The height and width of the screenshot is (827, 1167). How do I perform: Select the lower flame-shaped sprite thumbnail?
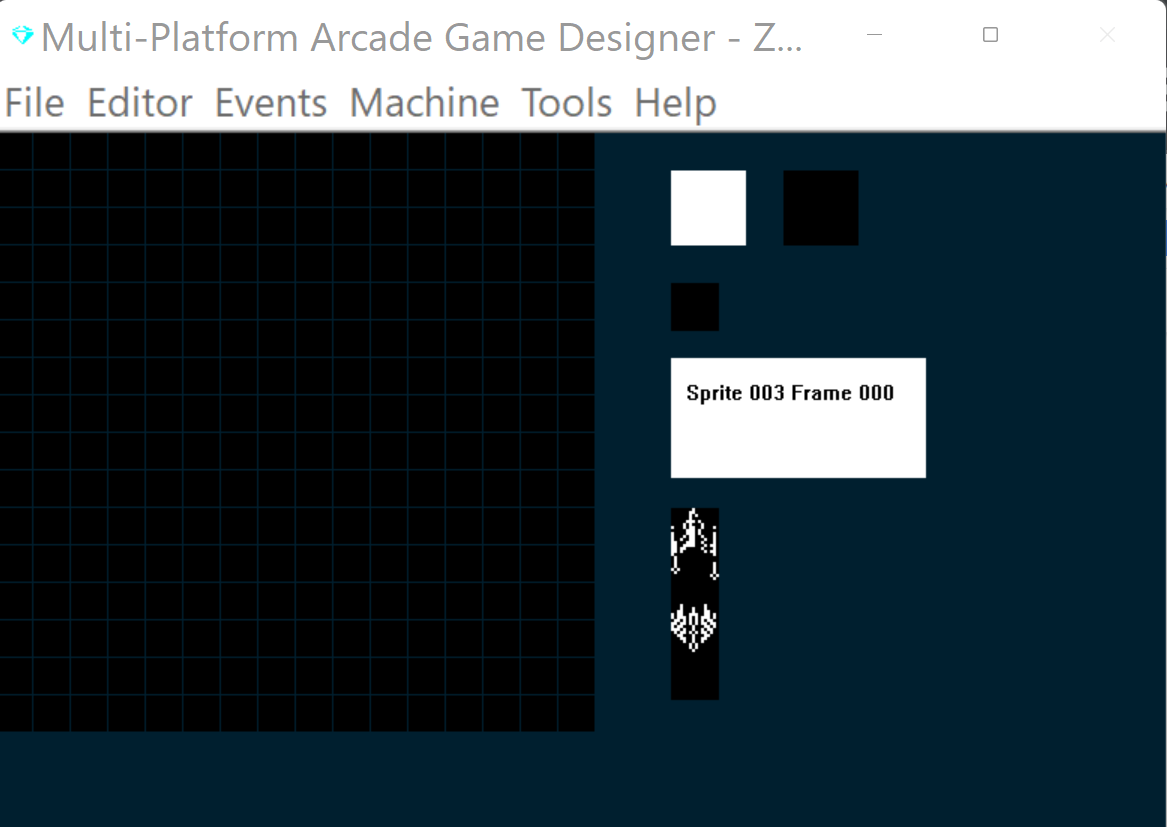695,628
